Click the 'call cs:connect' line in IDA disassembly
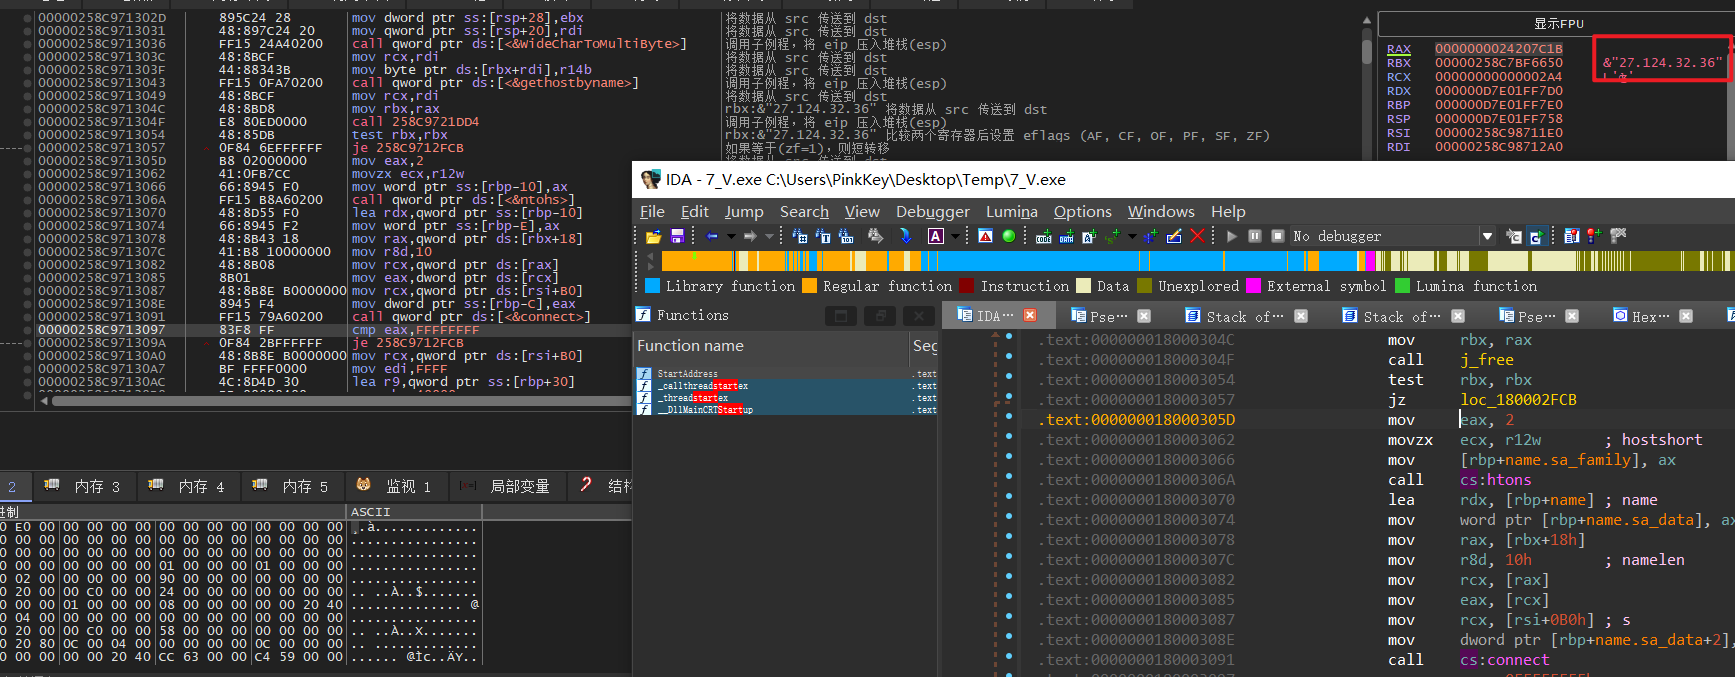 1468,660
